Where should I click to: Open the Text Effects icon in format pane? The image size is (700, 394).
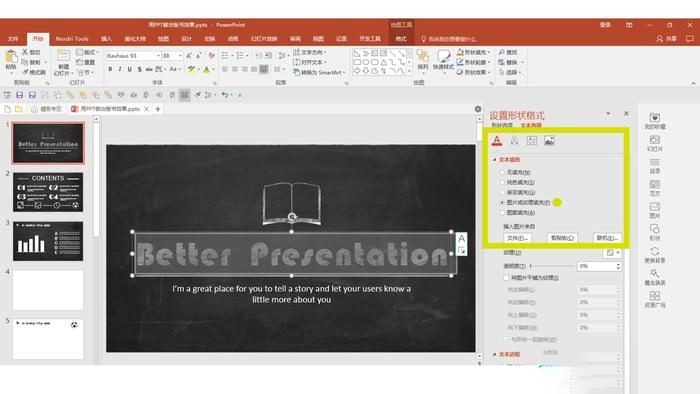[x=514, y=141]
